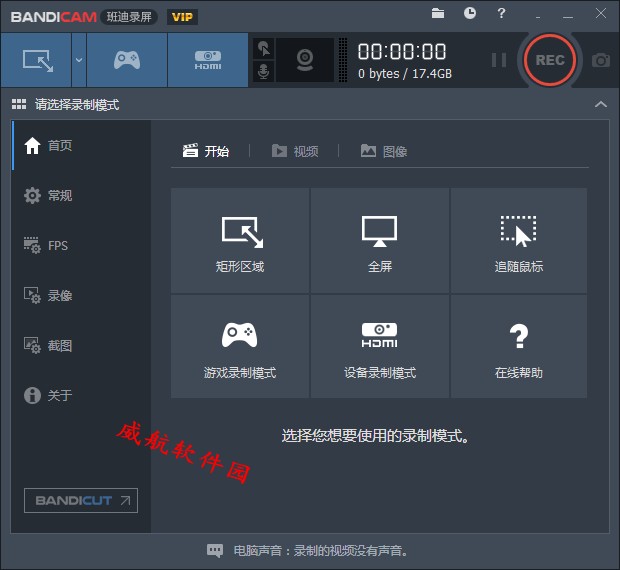620x570 pixels.
Task: Click the BANDICAM logo
Action: pyautogui.click(x=54, y=17)
